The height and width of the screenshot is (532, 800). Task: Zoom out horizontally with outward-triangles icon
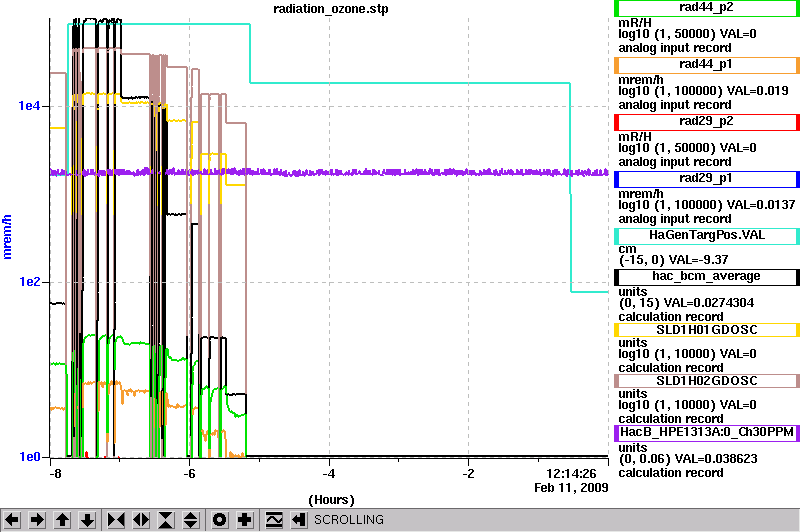pos(141,520)
